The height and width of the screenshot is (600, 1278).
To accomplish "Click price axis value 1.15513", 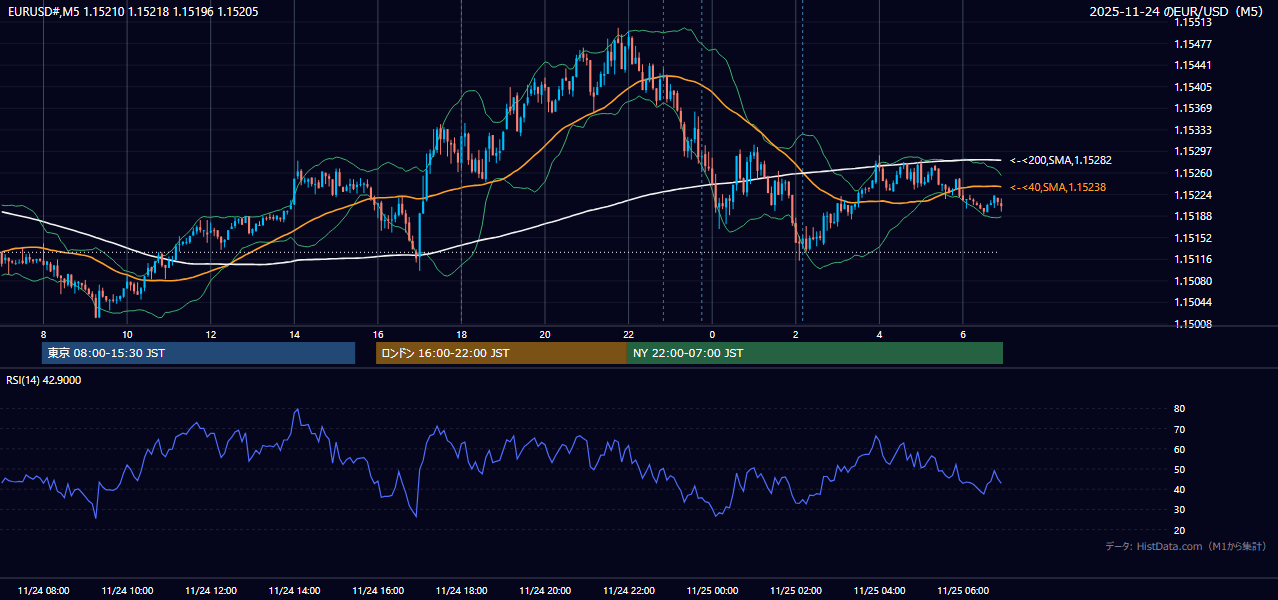I will (1193, 22).
